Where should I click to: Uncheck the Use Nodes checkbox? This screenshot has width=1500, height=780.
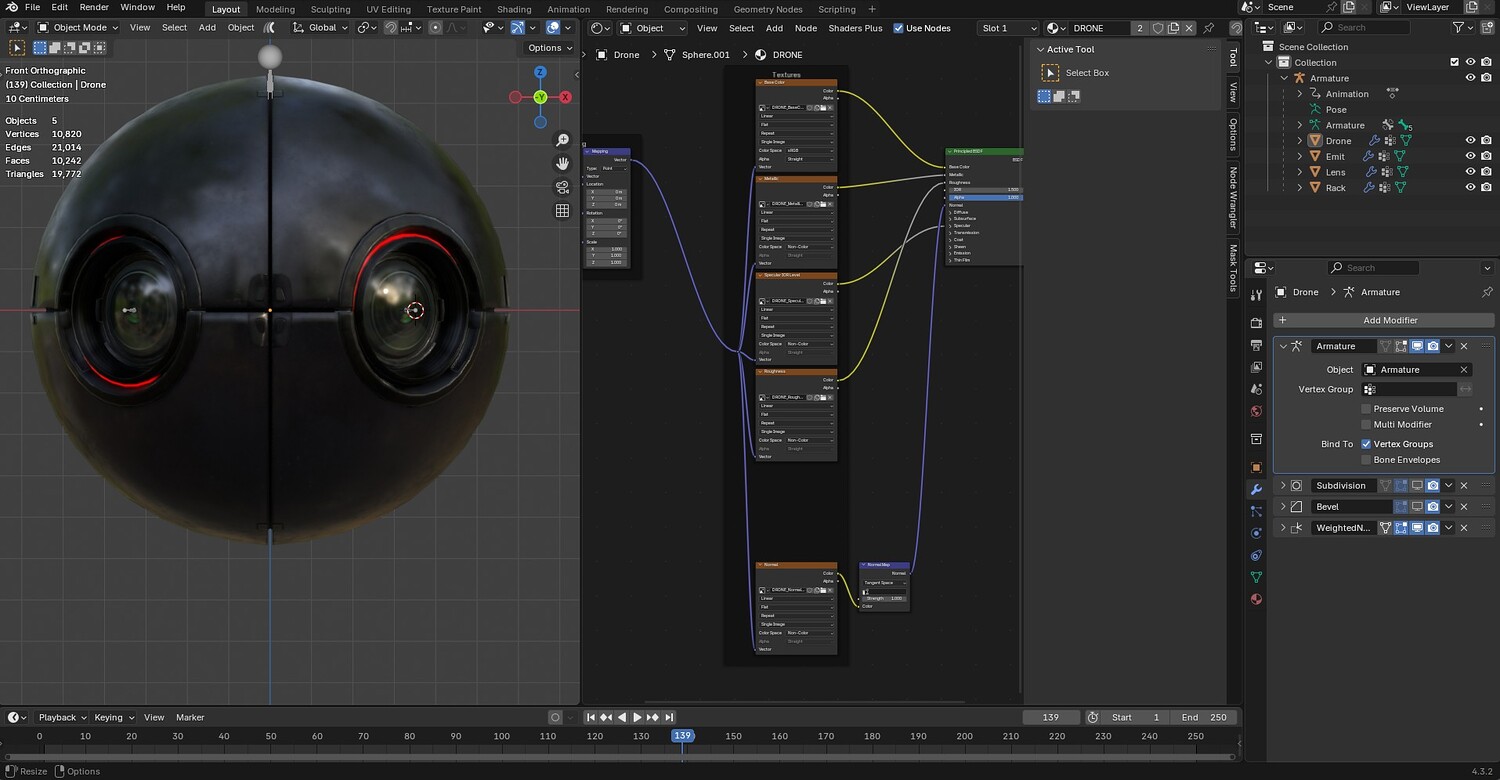pyautogui.click(x=898, y=28)
